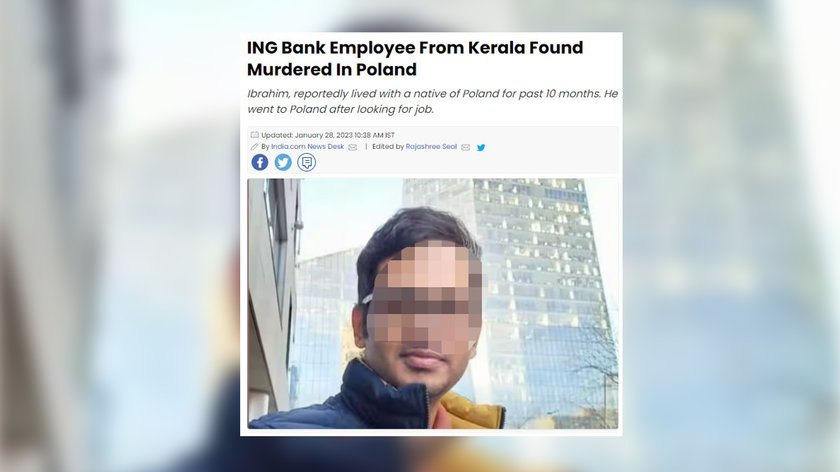Share the article on Facebook

tap(260, 162)
